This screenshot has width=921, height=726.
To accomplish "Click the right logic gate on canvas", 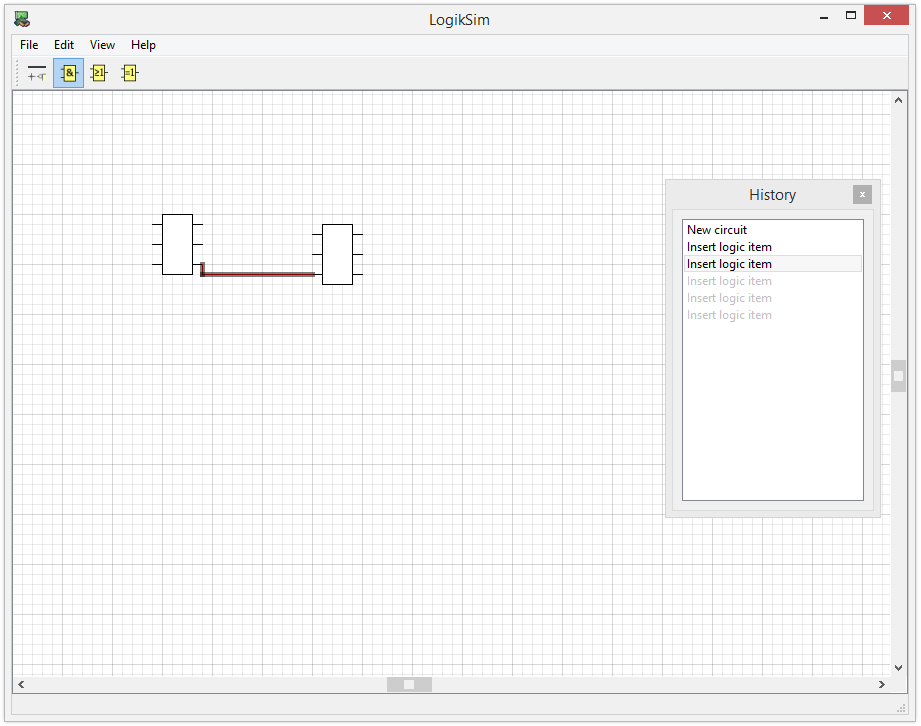I will (x=337, y=254).
